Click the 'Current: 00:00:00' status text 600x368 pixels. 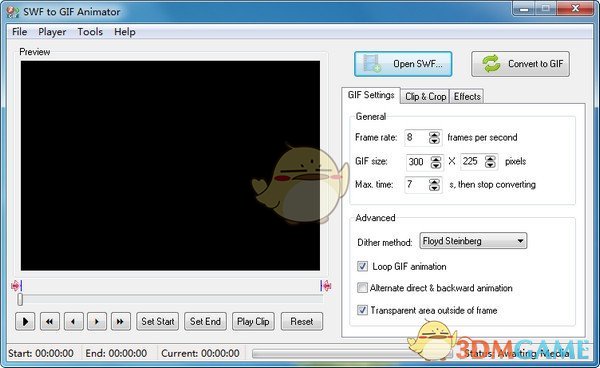[x=200, y=353]
